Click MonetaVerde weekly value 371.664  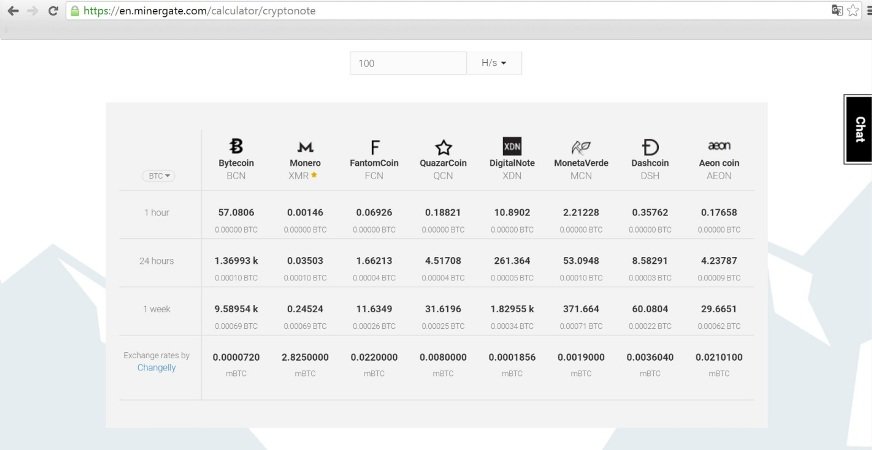(x=581, y=309)
